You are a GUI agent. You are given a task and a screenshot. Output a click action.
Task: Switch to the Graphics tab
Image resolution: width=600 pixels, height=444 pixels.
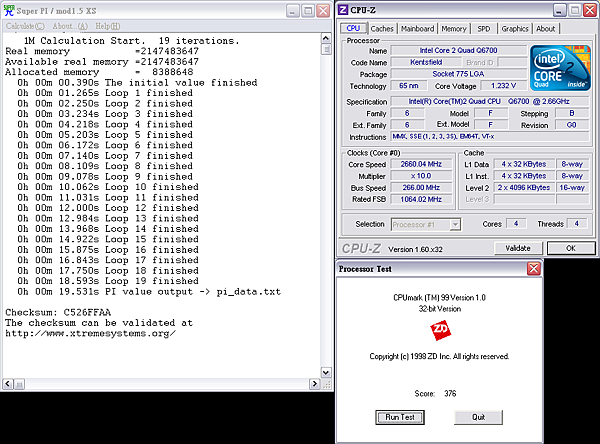515,29
